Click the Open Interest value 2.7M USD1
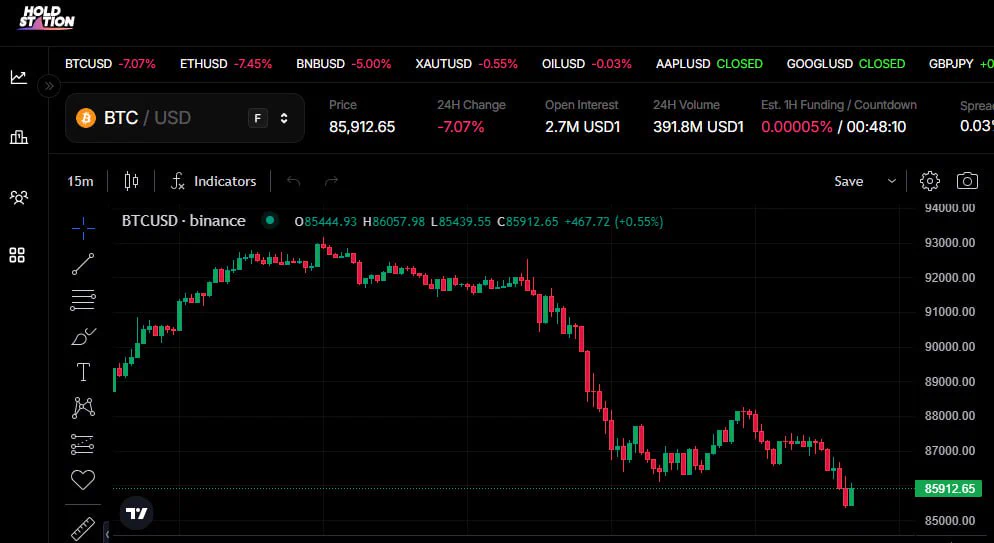Screen dimensions: 994x543 pos(583,127)
